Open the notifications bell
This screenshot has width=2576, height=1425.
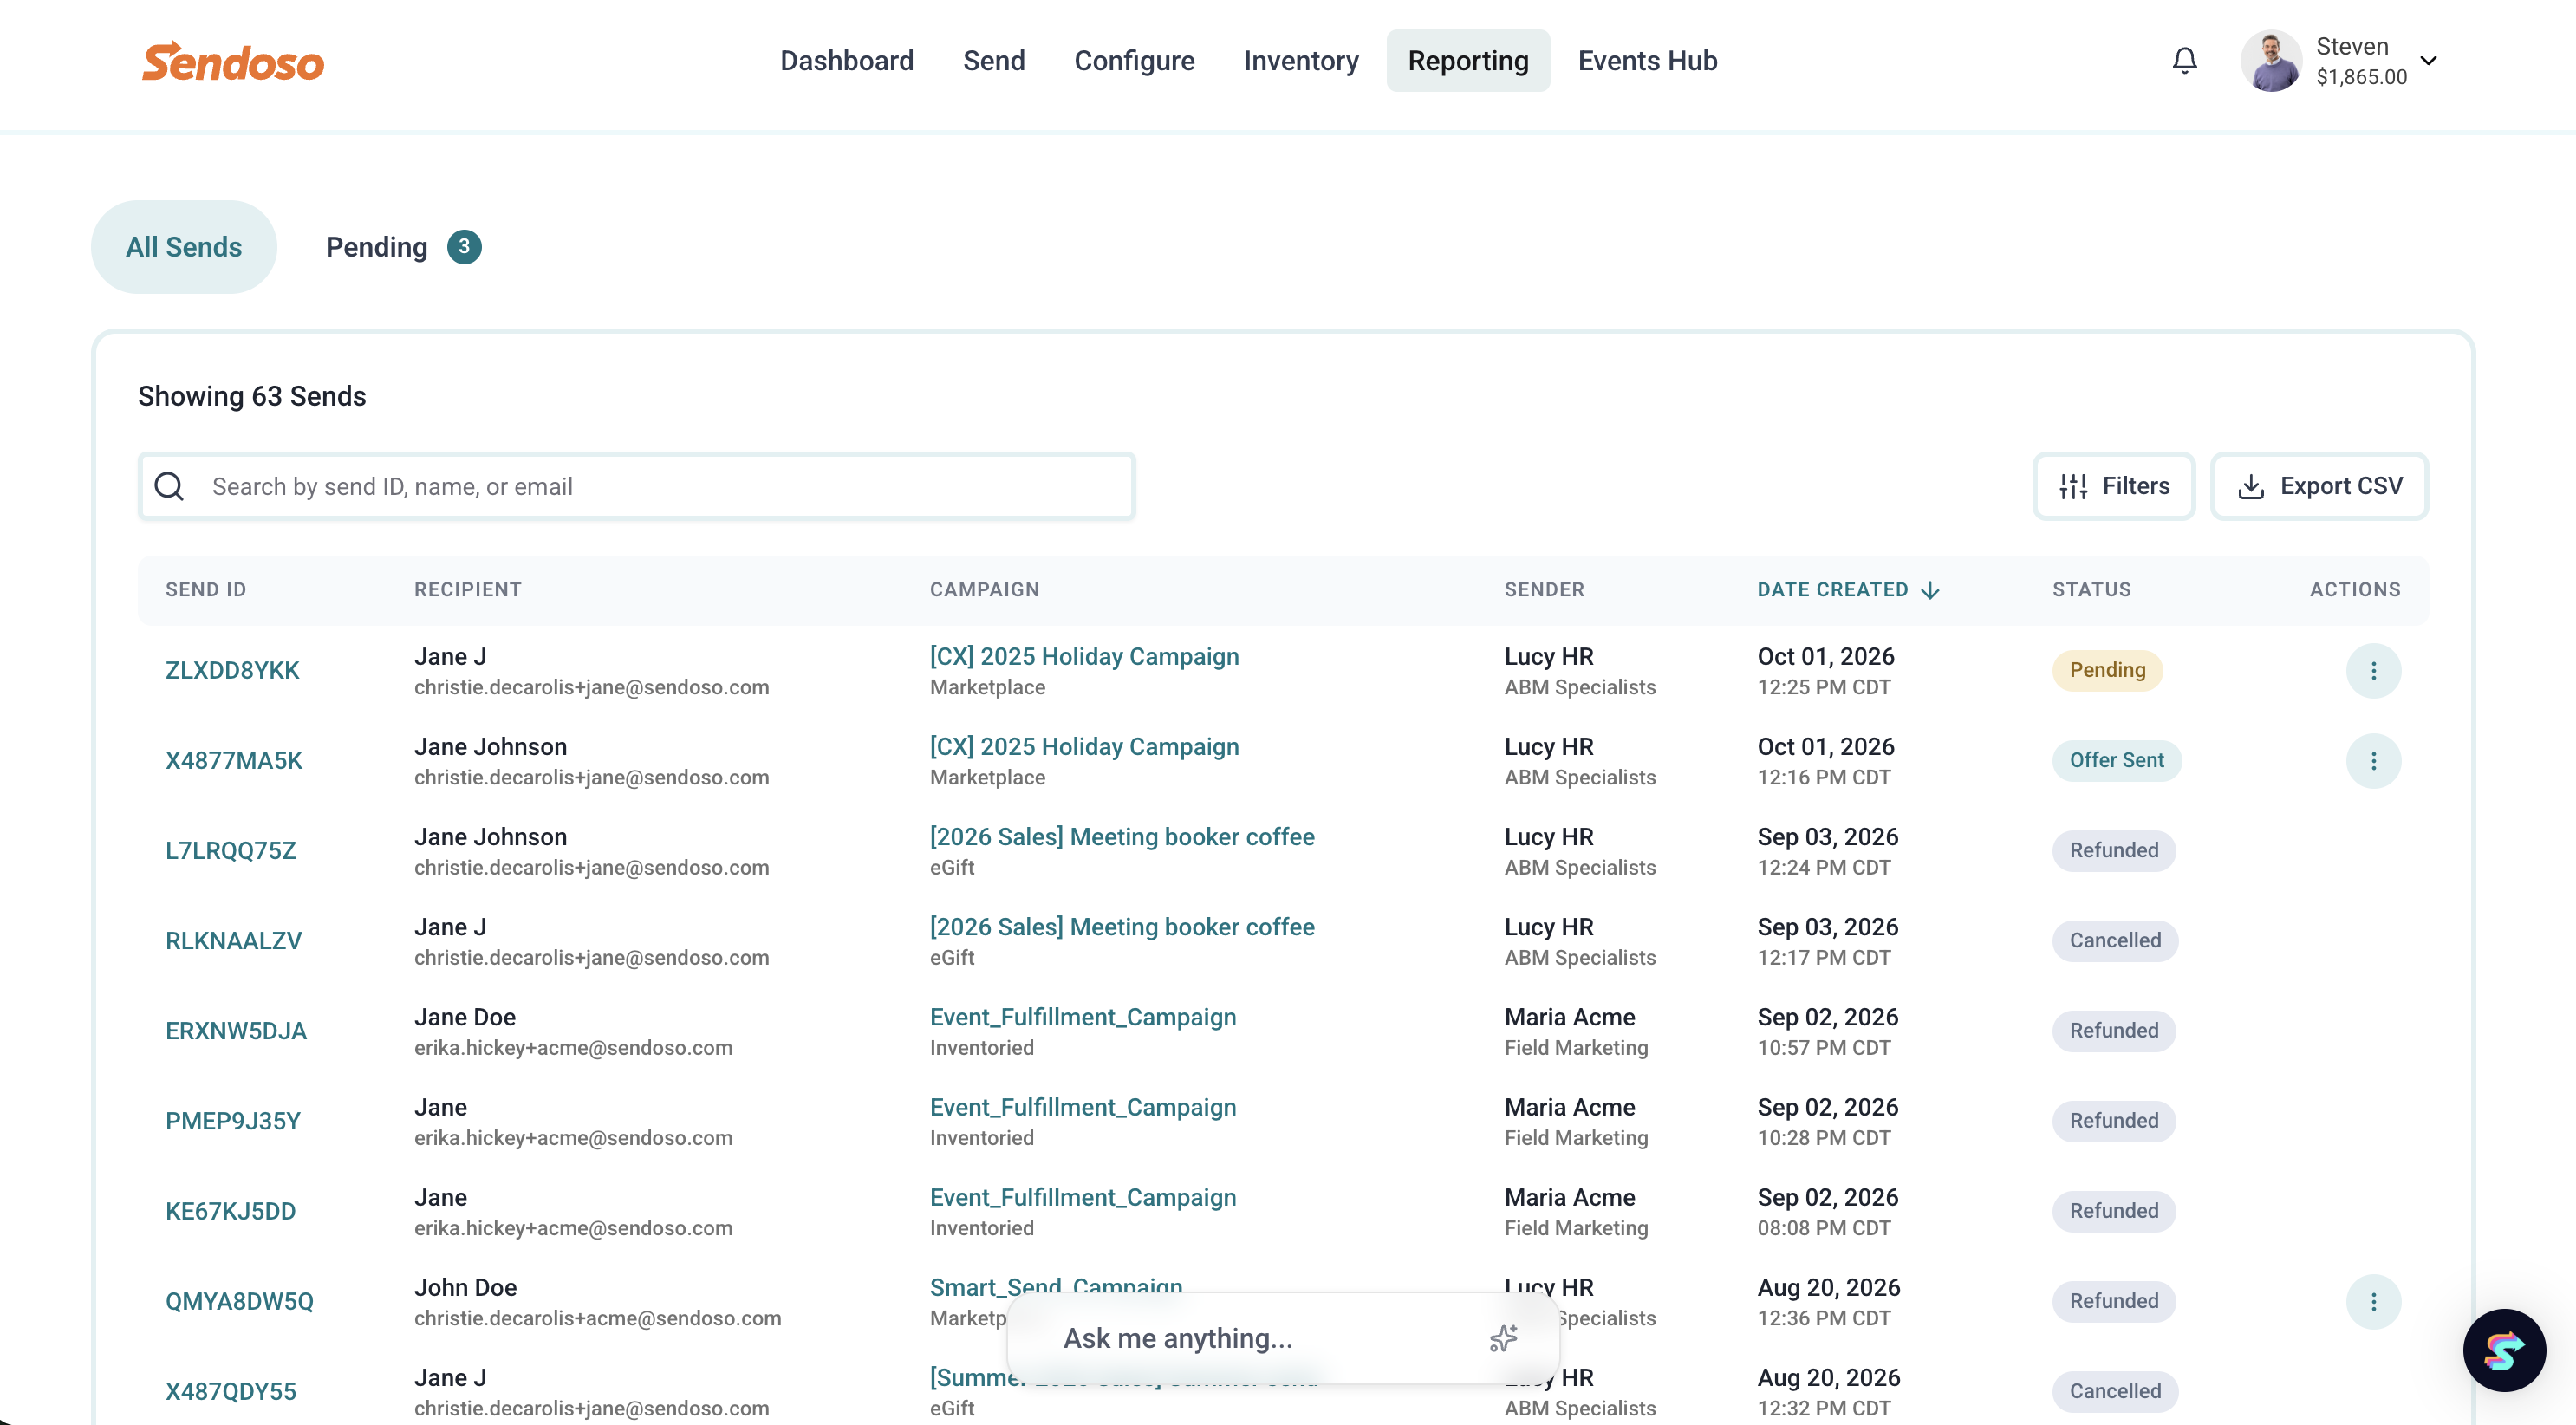(2184, 61)
